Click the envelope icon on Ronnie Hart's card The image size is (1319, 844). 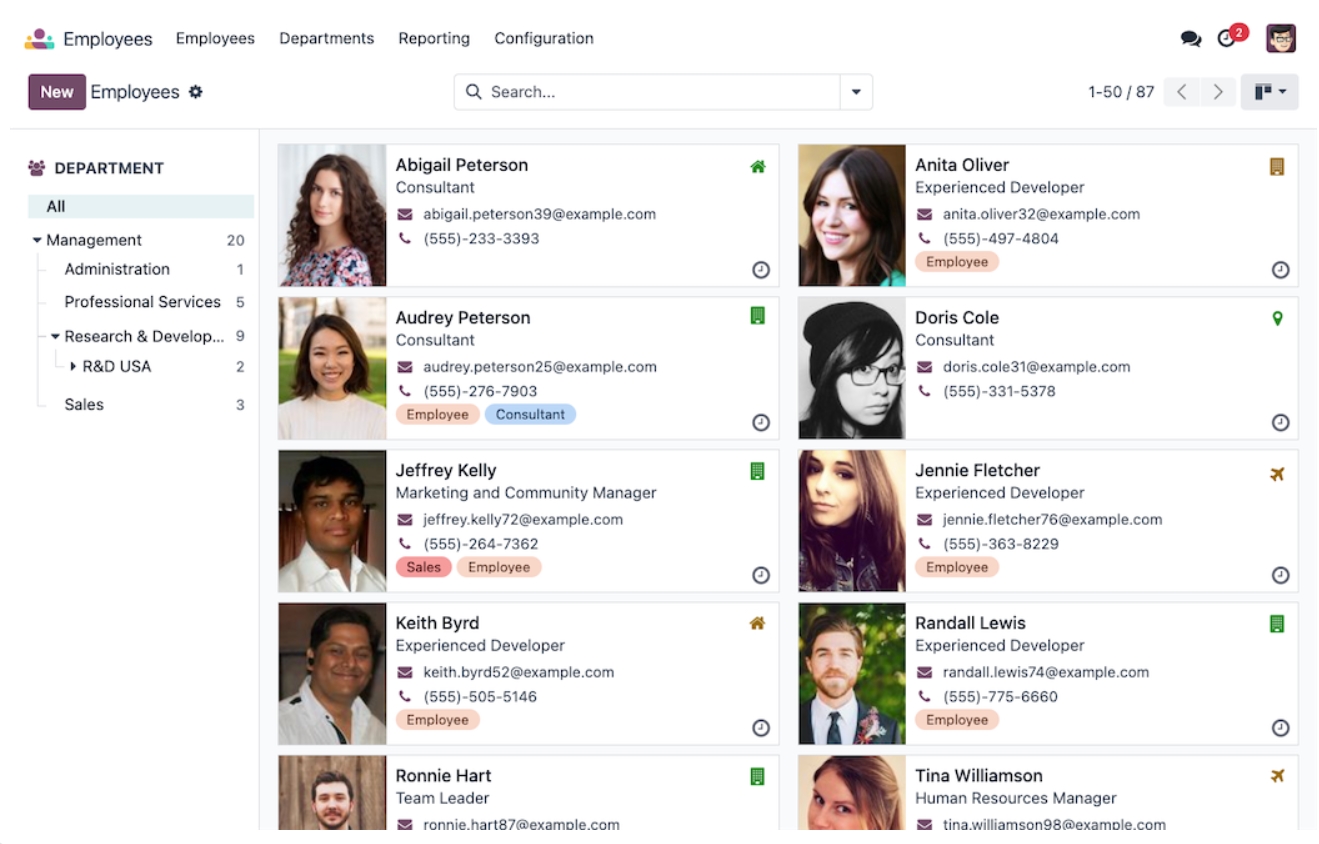pos(406,824)
